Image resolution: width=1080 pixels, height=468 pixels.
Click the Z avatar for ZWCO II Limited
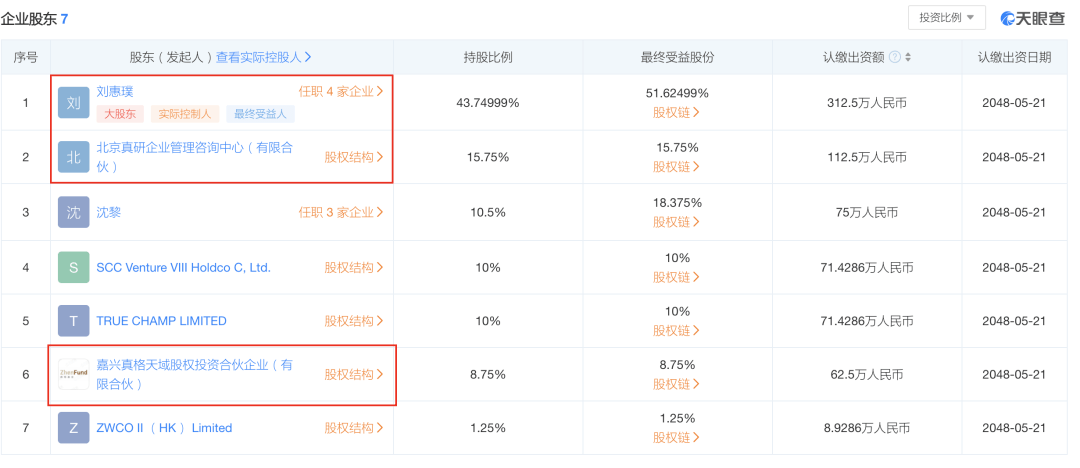point(74,427)
